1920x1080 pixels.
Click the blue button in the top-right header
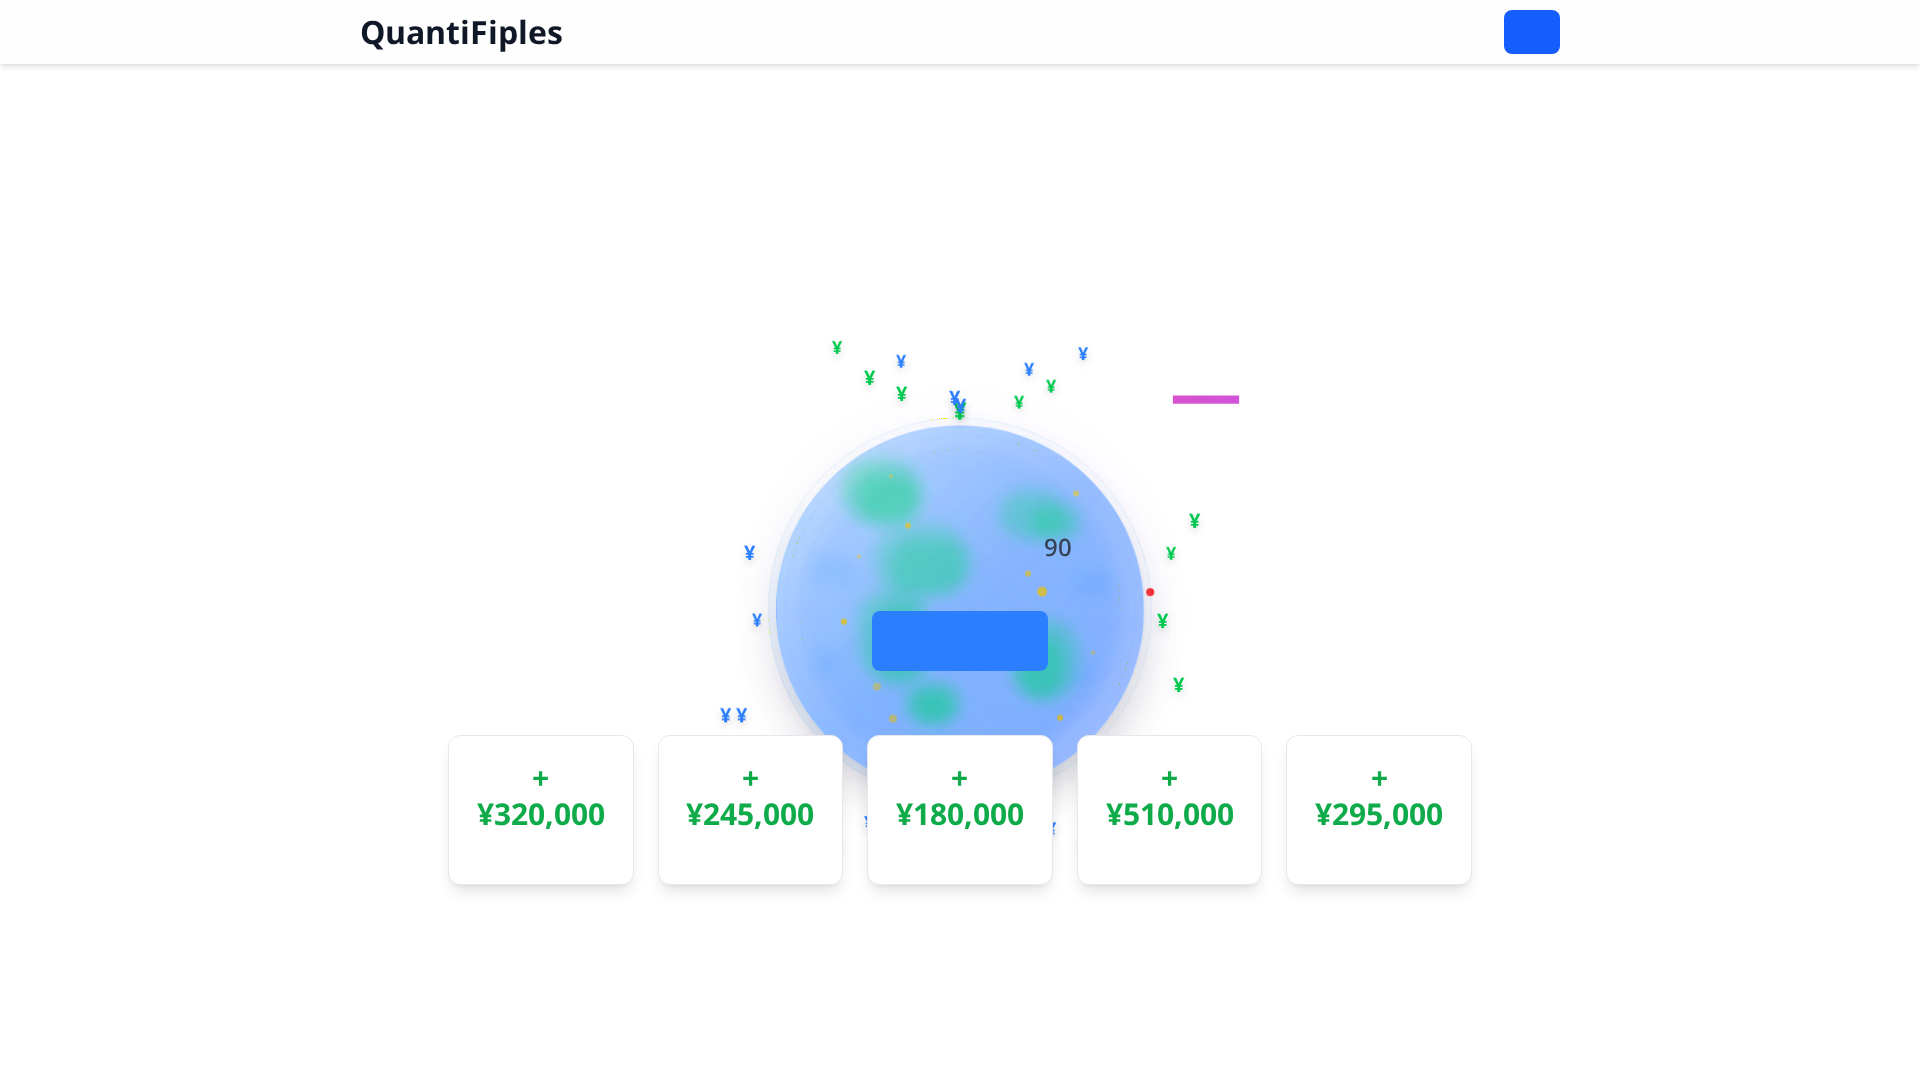tap(1531, 32)
